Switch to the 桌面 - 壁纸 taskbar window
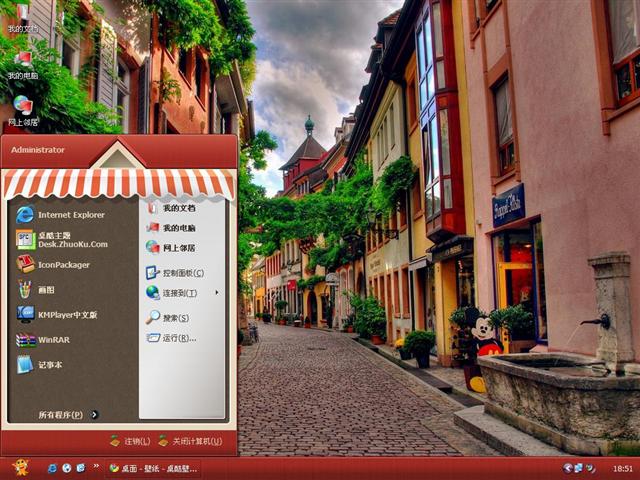 point(153,469)
